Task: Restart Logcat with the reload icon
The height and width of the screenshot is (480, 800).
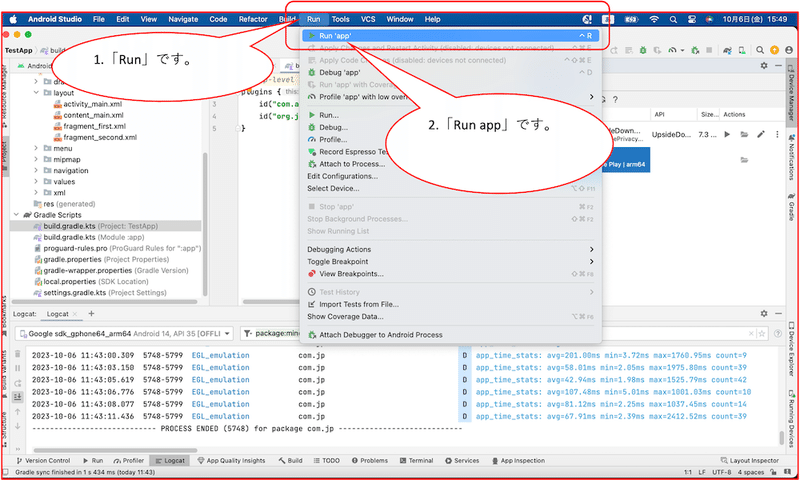Action: pyautogui.click(x=17, y=383)
